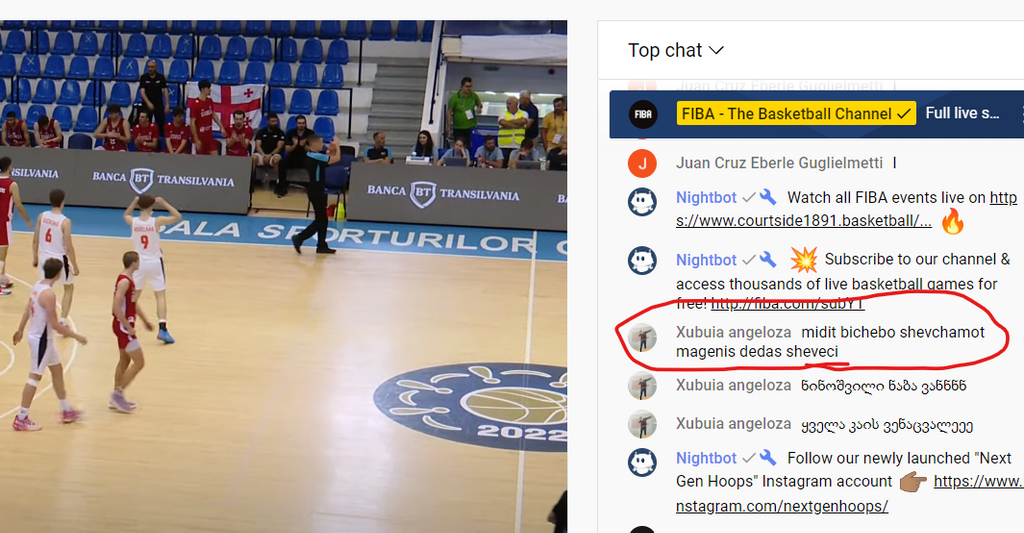Click the basketball video player area
The image size is (1024, 533).
point(283,276)
